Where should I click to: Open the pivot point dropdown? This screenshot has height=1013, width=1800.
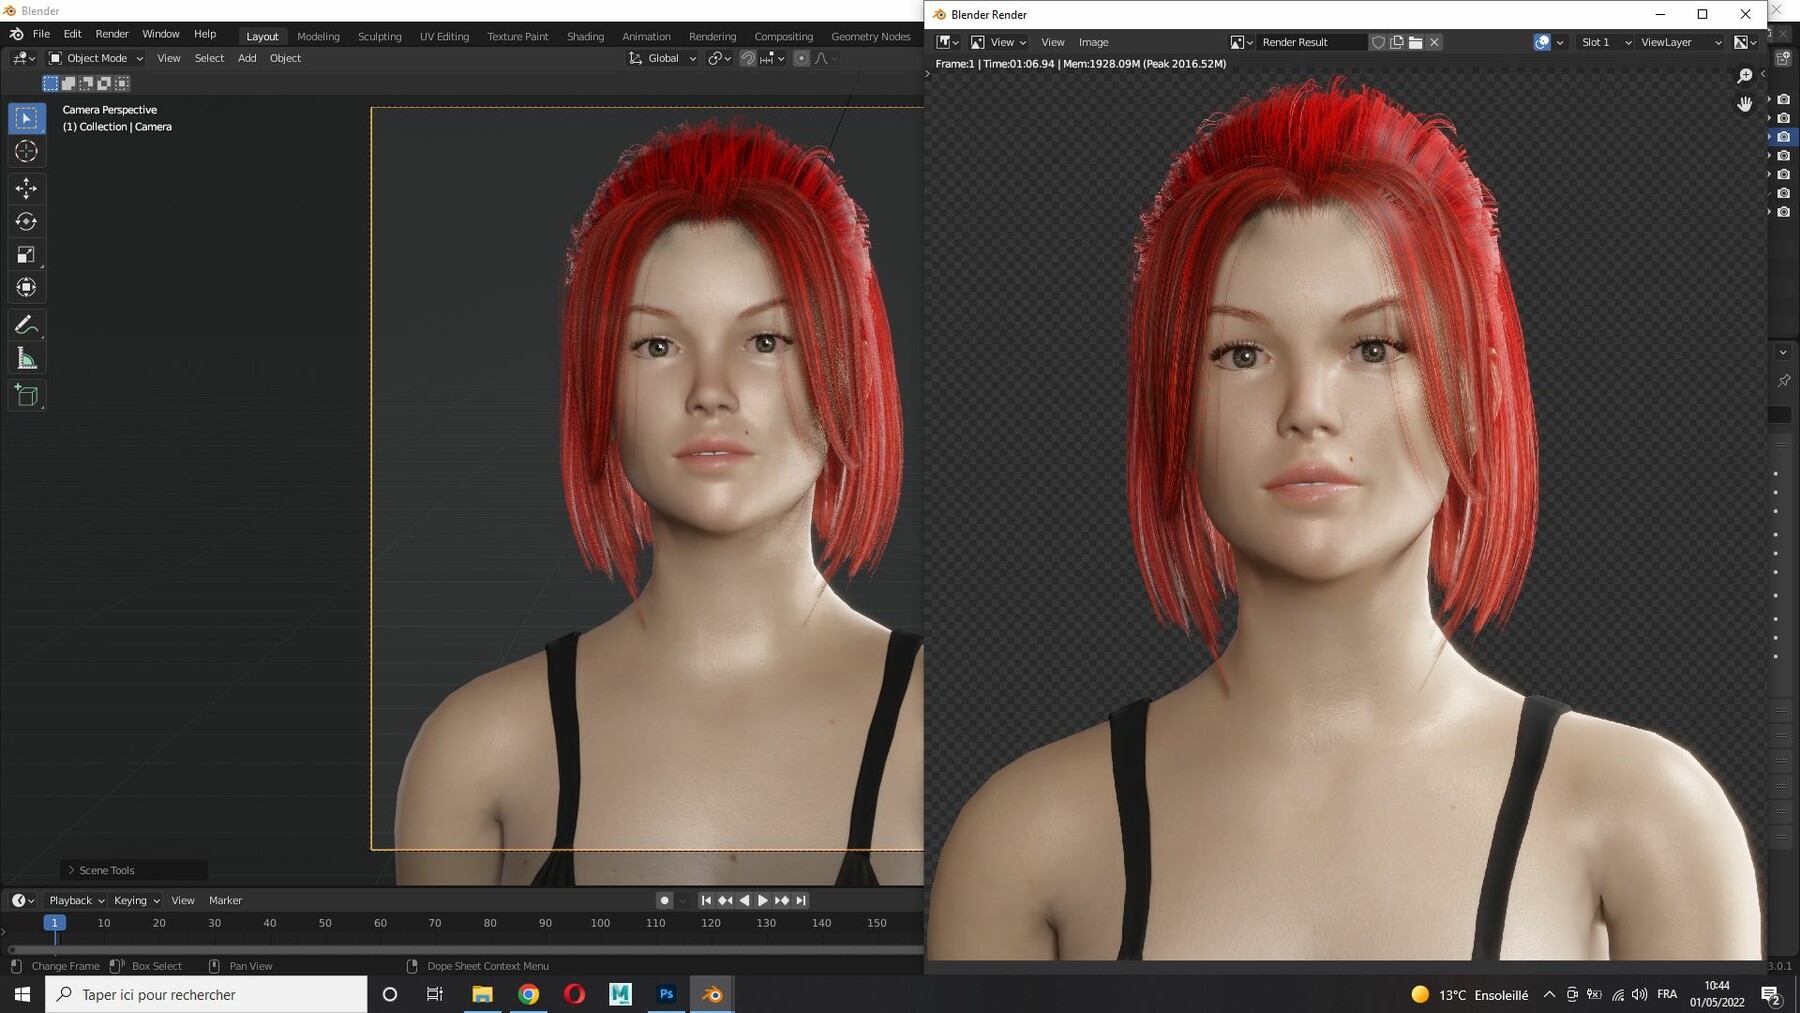click(x=720, y=58)
